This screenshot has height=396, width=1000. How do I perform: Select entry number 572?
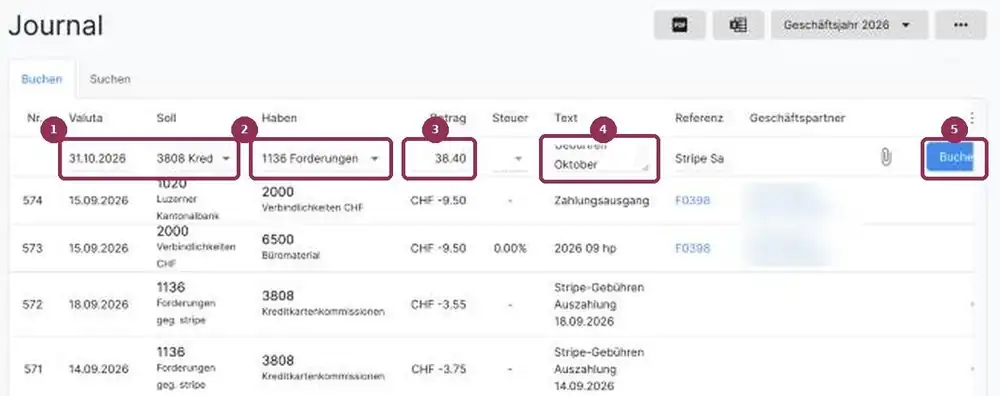click(x=33, y=304)
